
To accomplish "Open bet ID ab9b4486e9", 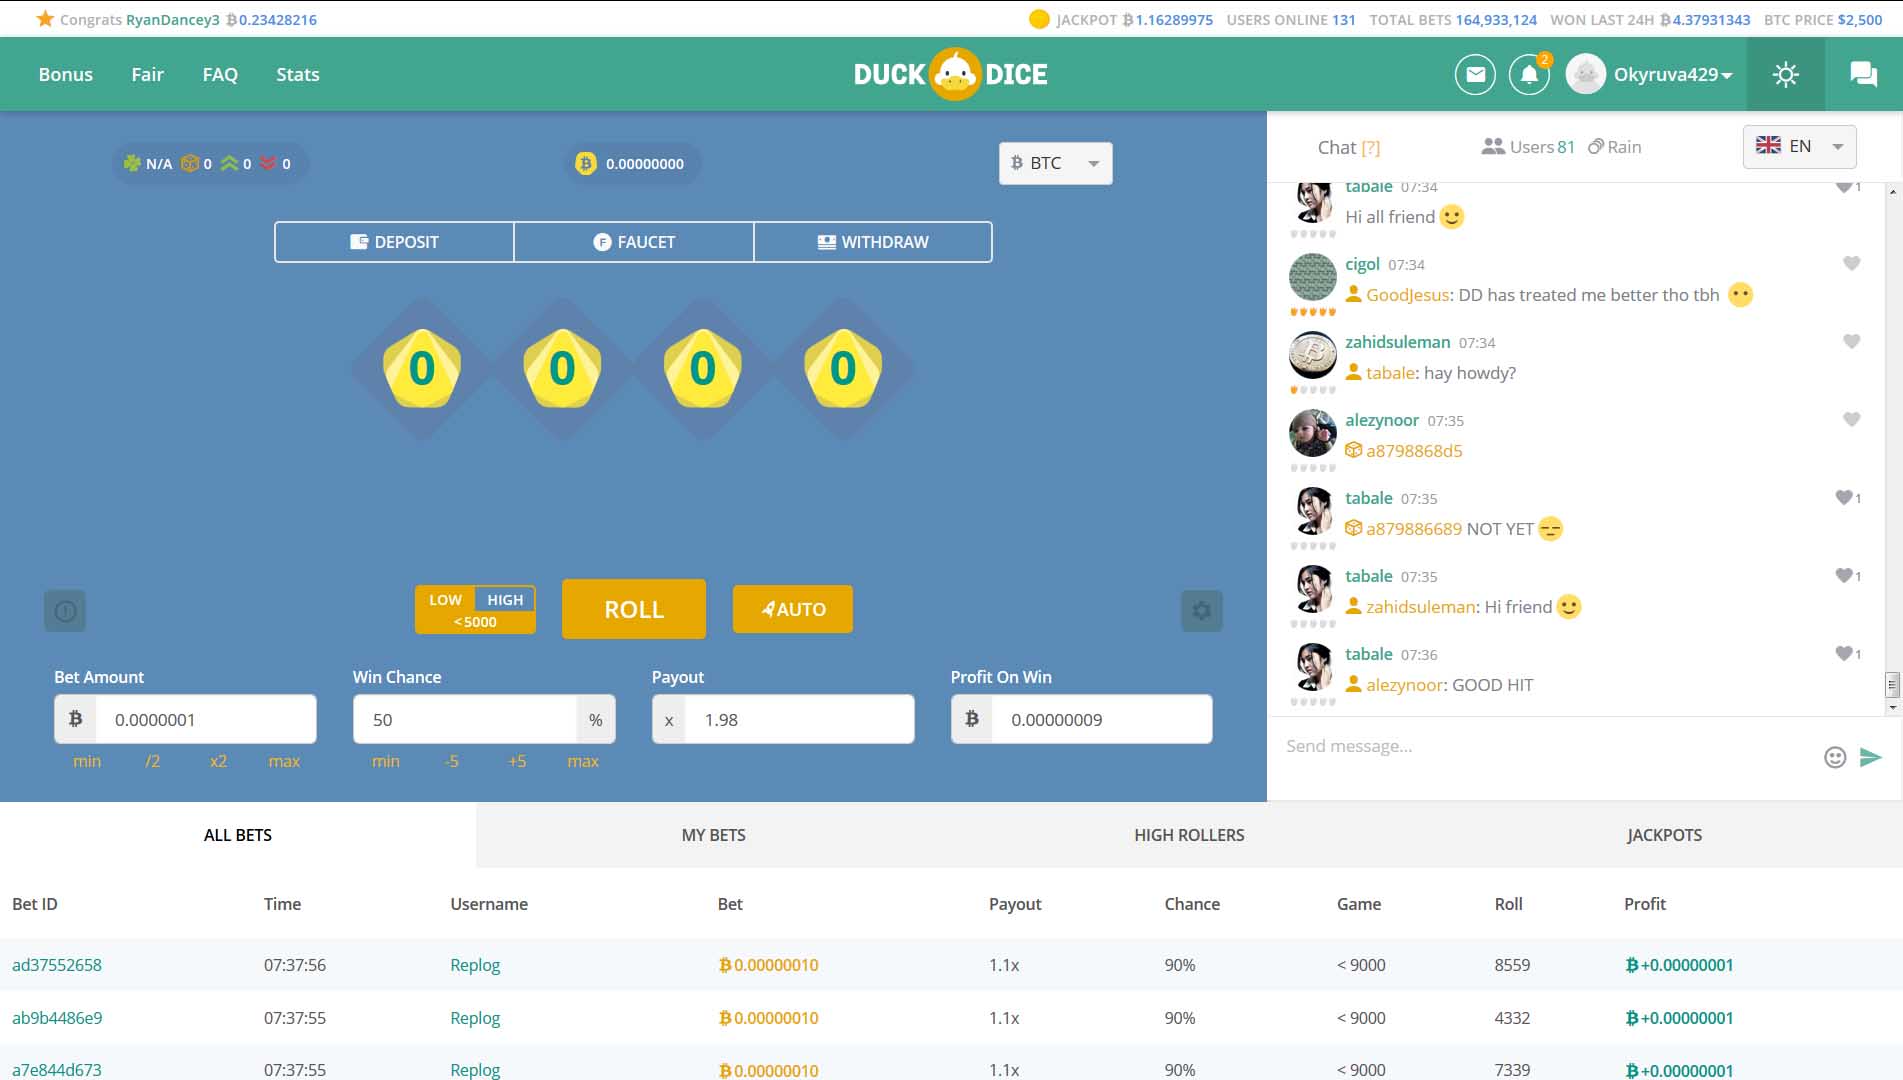I will point(57,1018).
